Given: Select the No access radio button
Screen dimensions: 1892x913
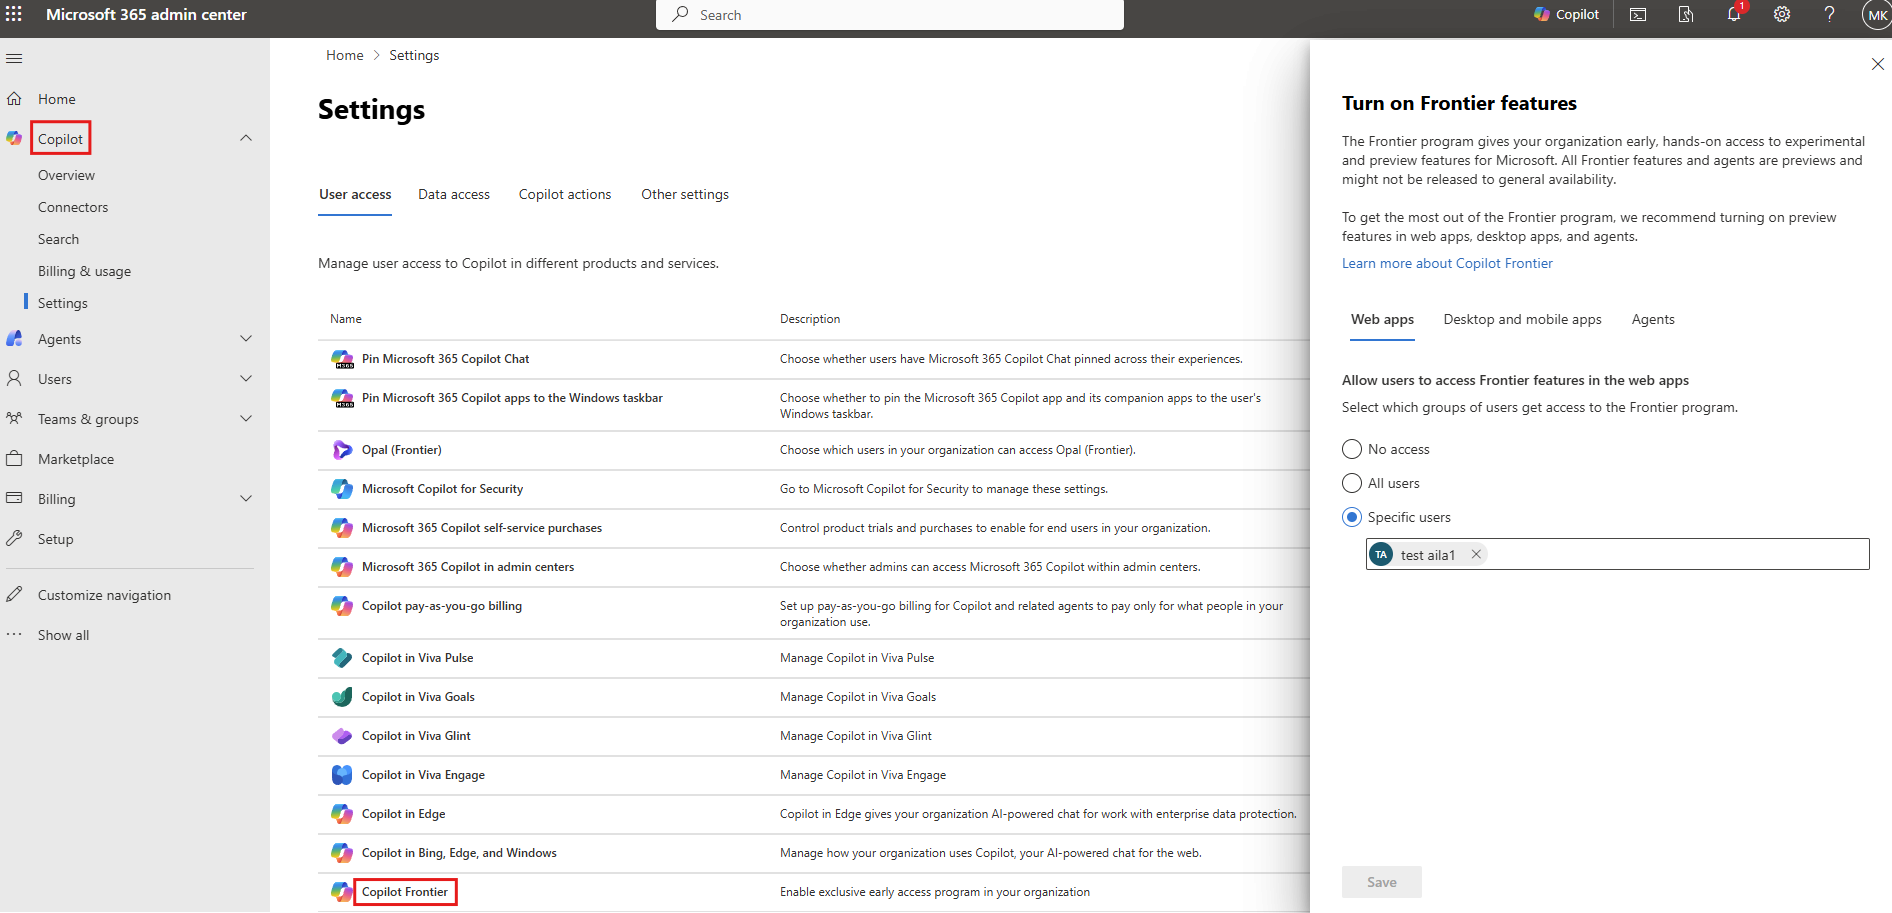Looking at the screenshot, I should pos(1351,448).
